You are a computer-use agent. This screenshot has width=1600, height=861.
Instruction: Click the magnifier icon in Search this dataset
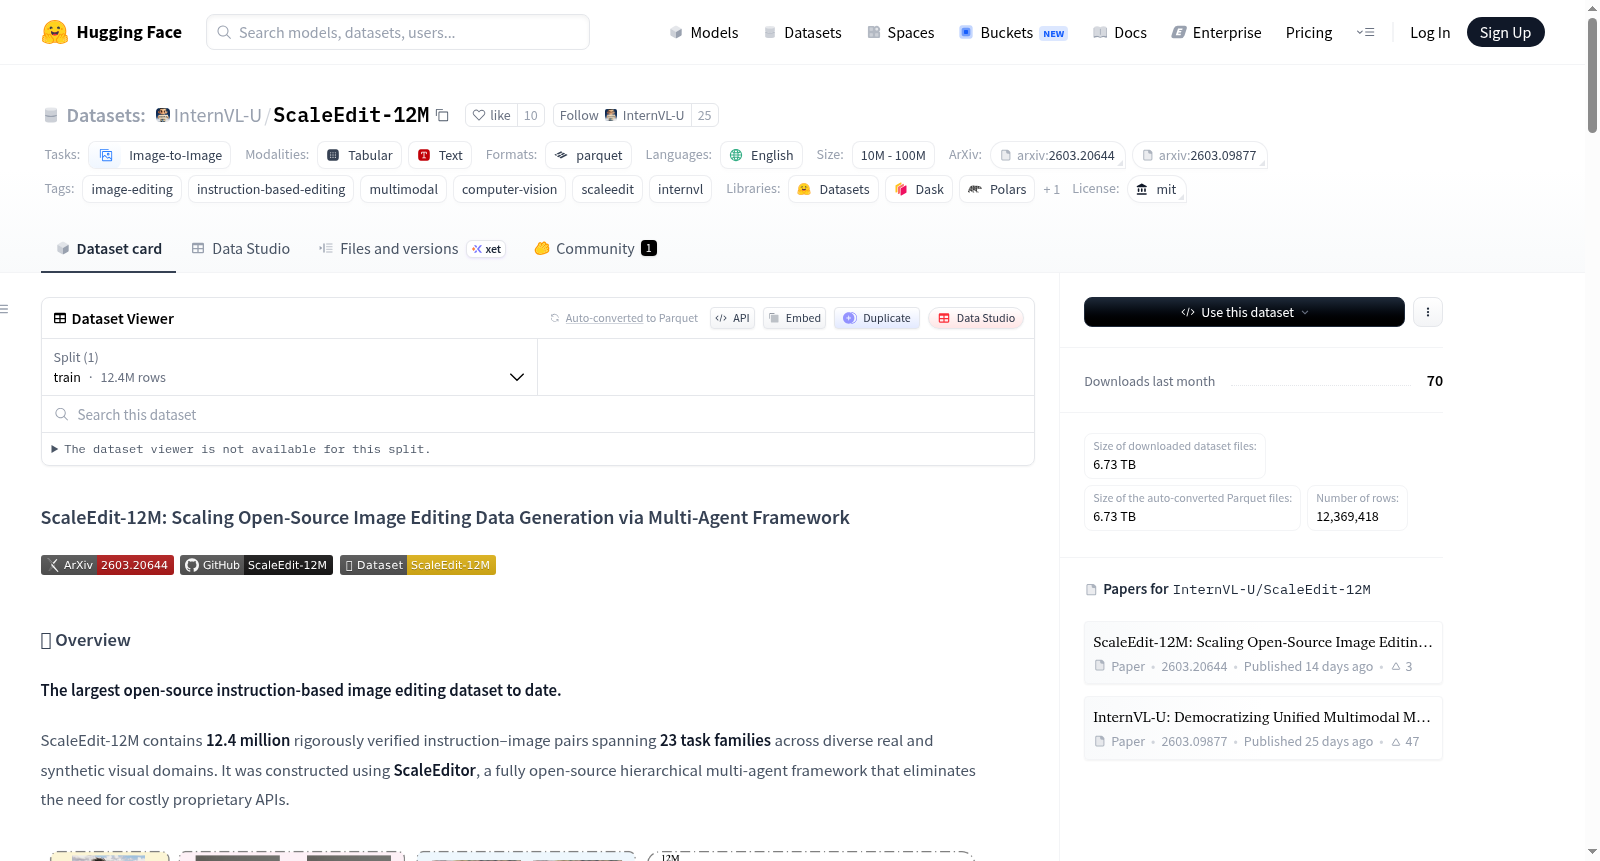click(x=61, y=414)
